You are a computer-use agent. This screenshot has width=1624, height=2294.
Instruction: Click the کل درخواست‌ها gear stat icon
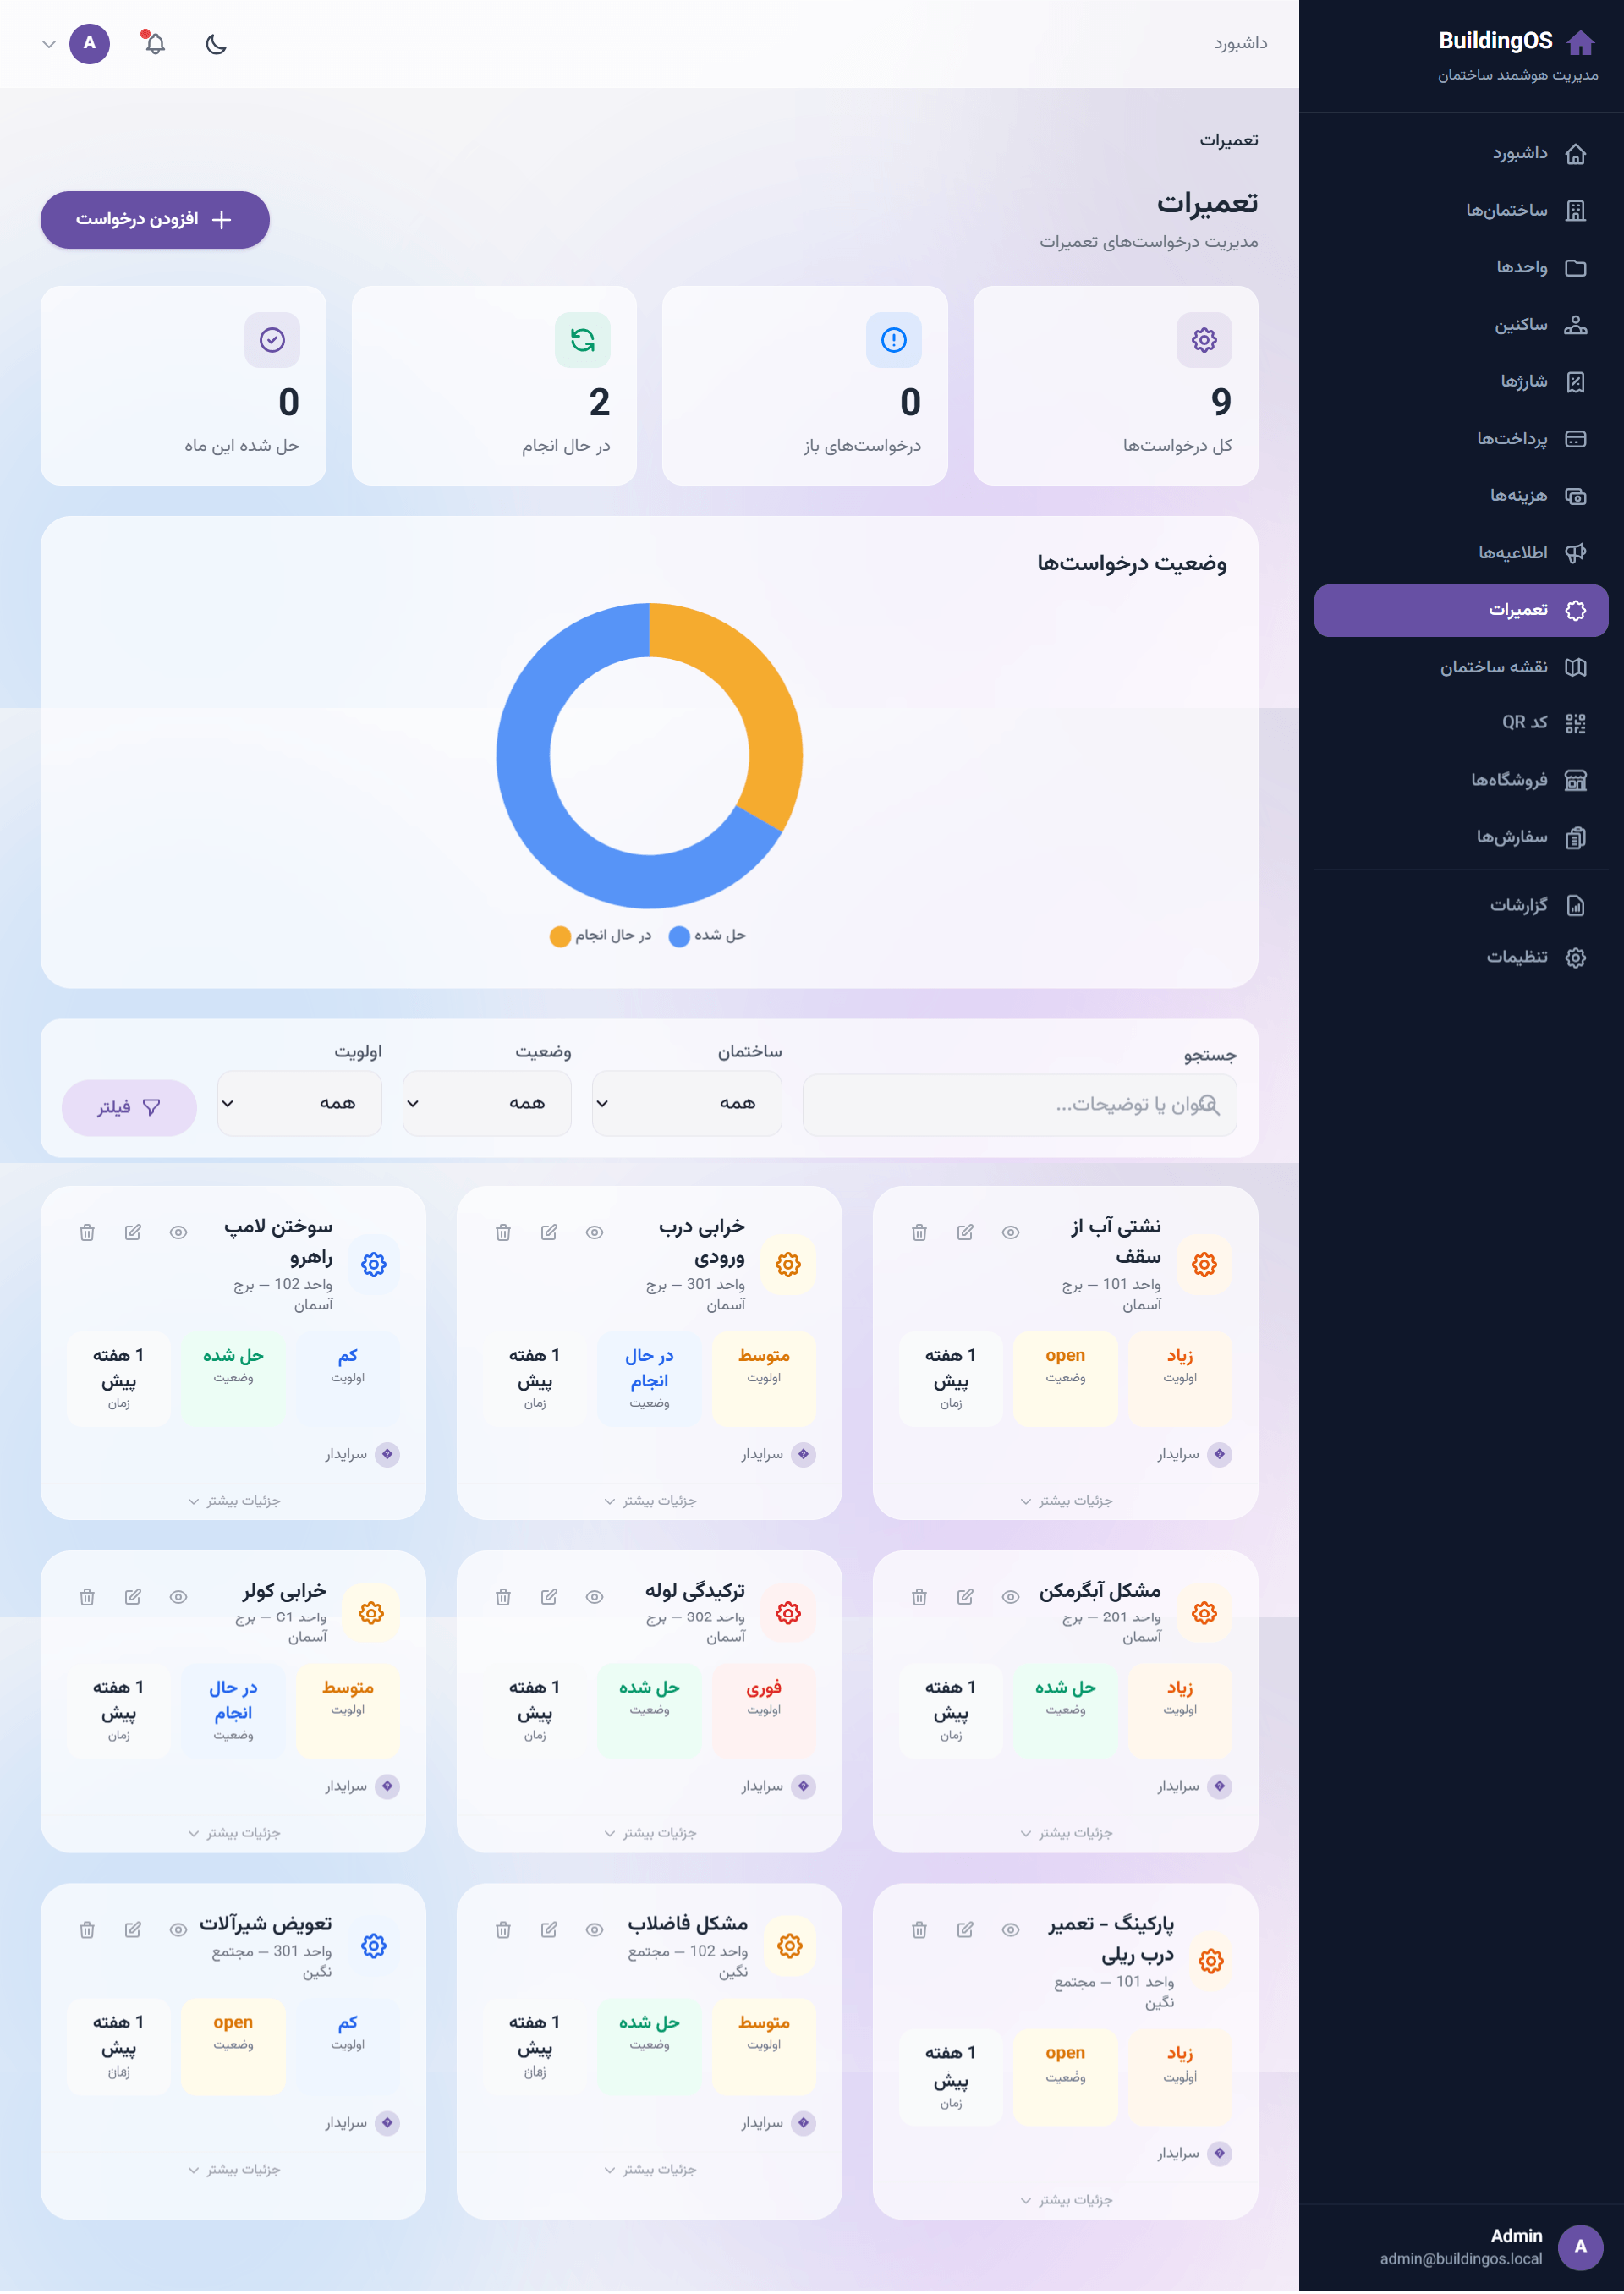(1203, 340)
